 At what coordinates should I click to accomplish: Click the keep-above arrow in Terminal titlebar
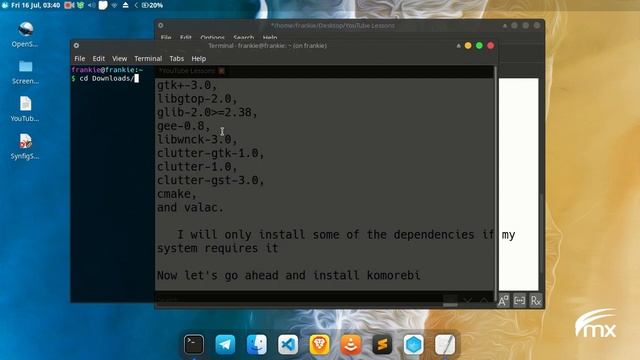pos(458,46)
